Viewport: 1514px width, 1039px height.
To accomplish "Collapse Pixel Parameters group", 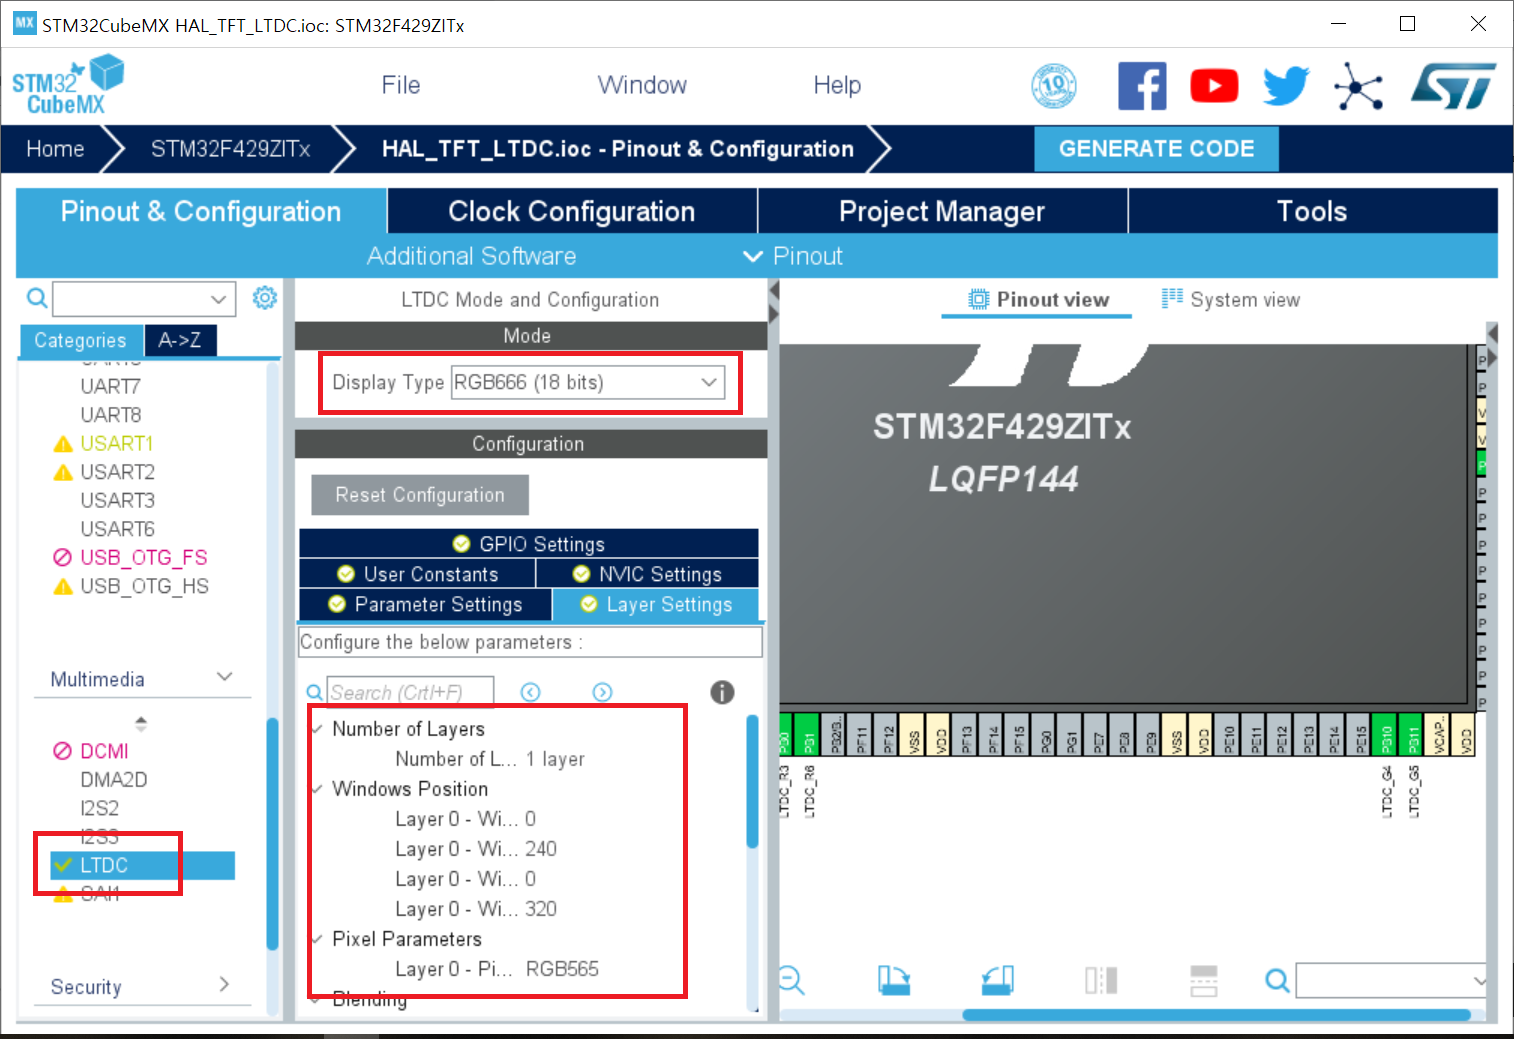I will click(x=317, y=938).
